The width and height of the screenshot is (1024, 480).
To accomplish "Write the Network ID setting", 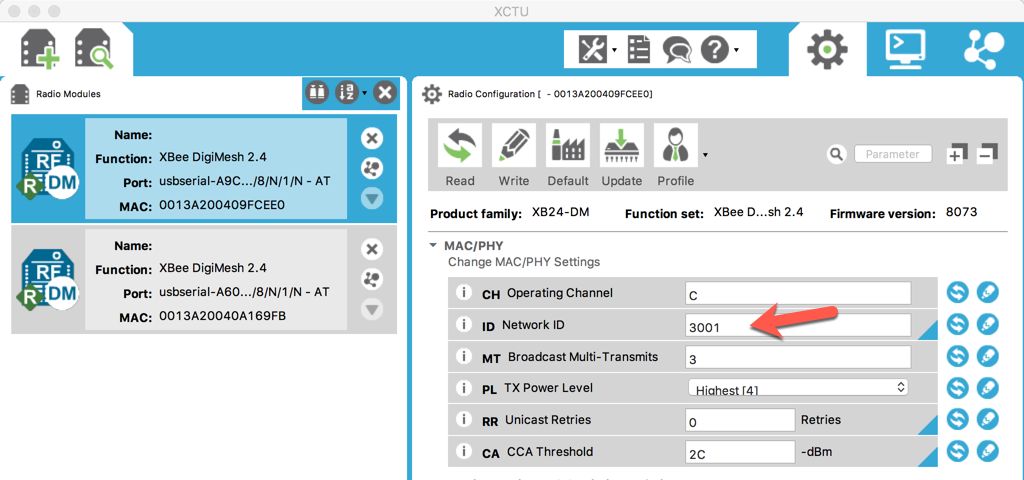I will click(988, 325).
